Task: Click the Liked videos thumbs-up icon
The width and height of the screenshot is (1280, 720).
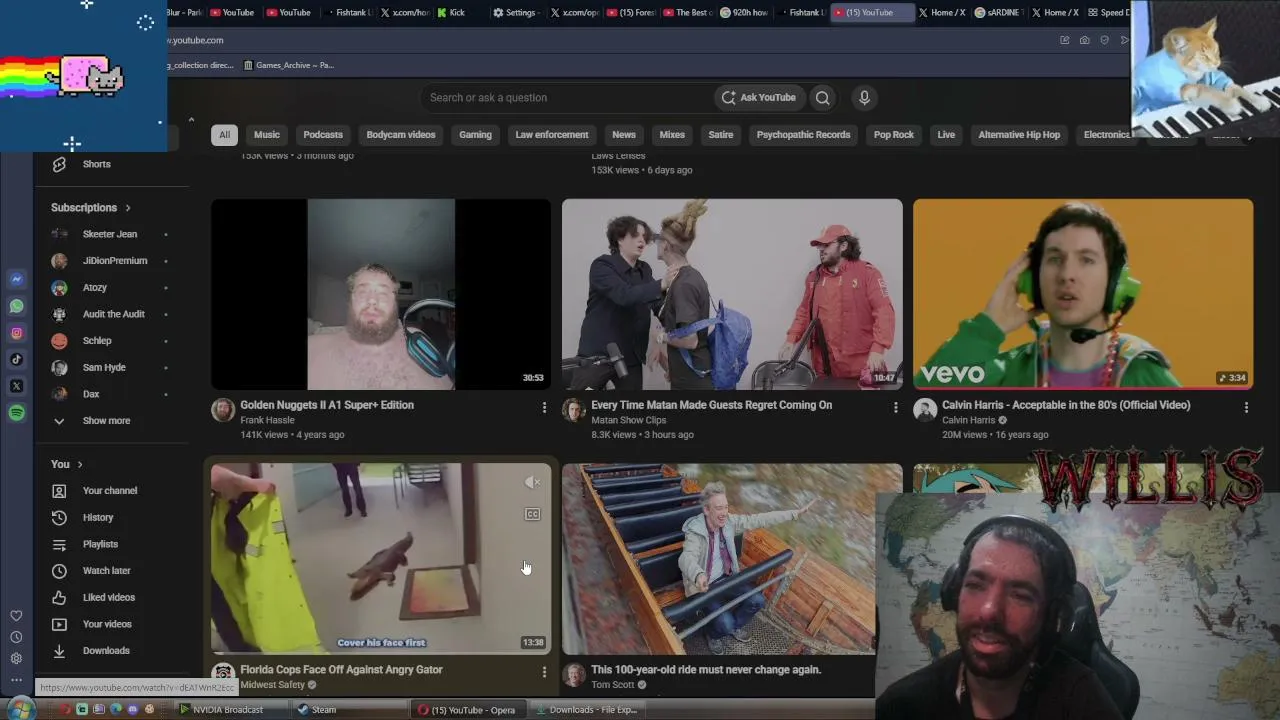Action: [59, 597]
